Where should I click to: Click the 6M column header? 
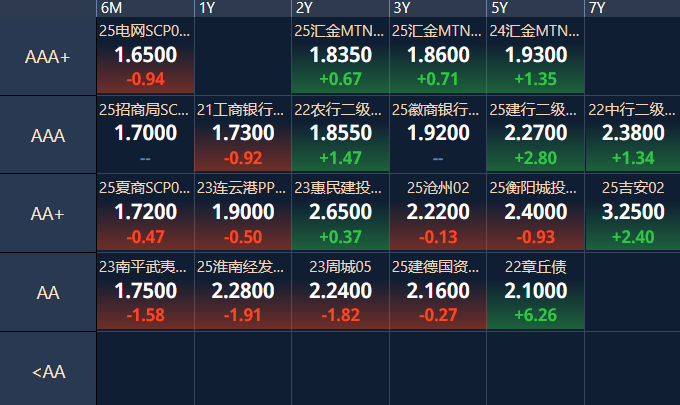pyautogui.click(x=145, y=8)
